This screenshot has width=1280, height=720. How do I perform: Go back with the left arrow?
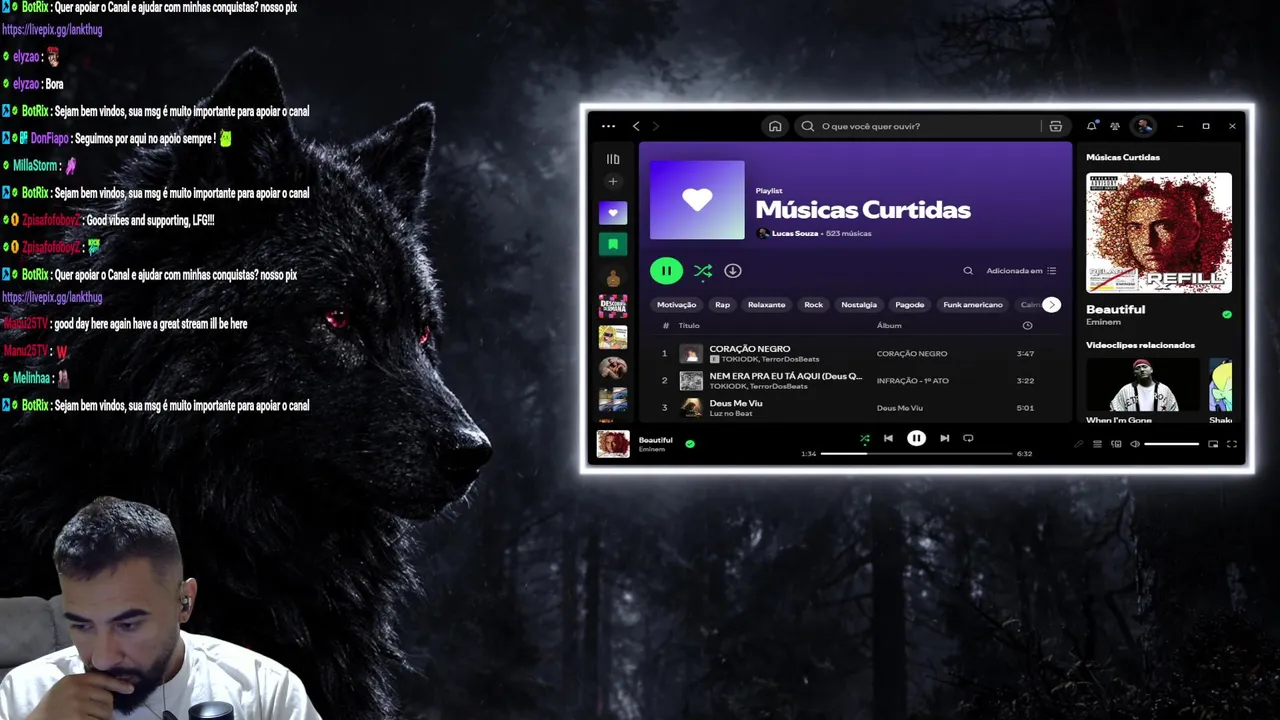[x=636, y=126]
